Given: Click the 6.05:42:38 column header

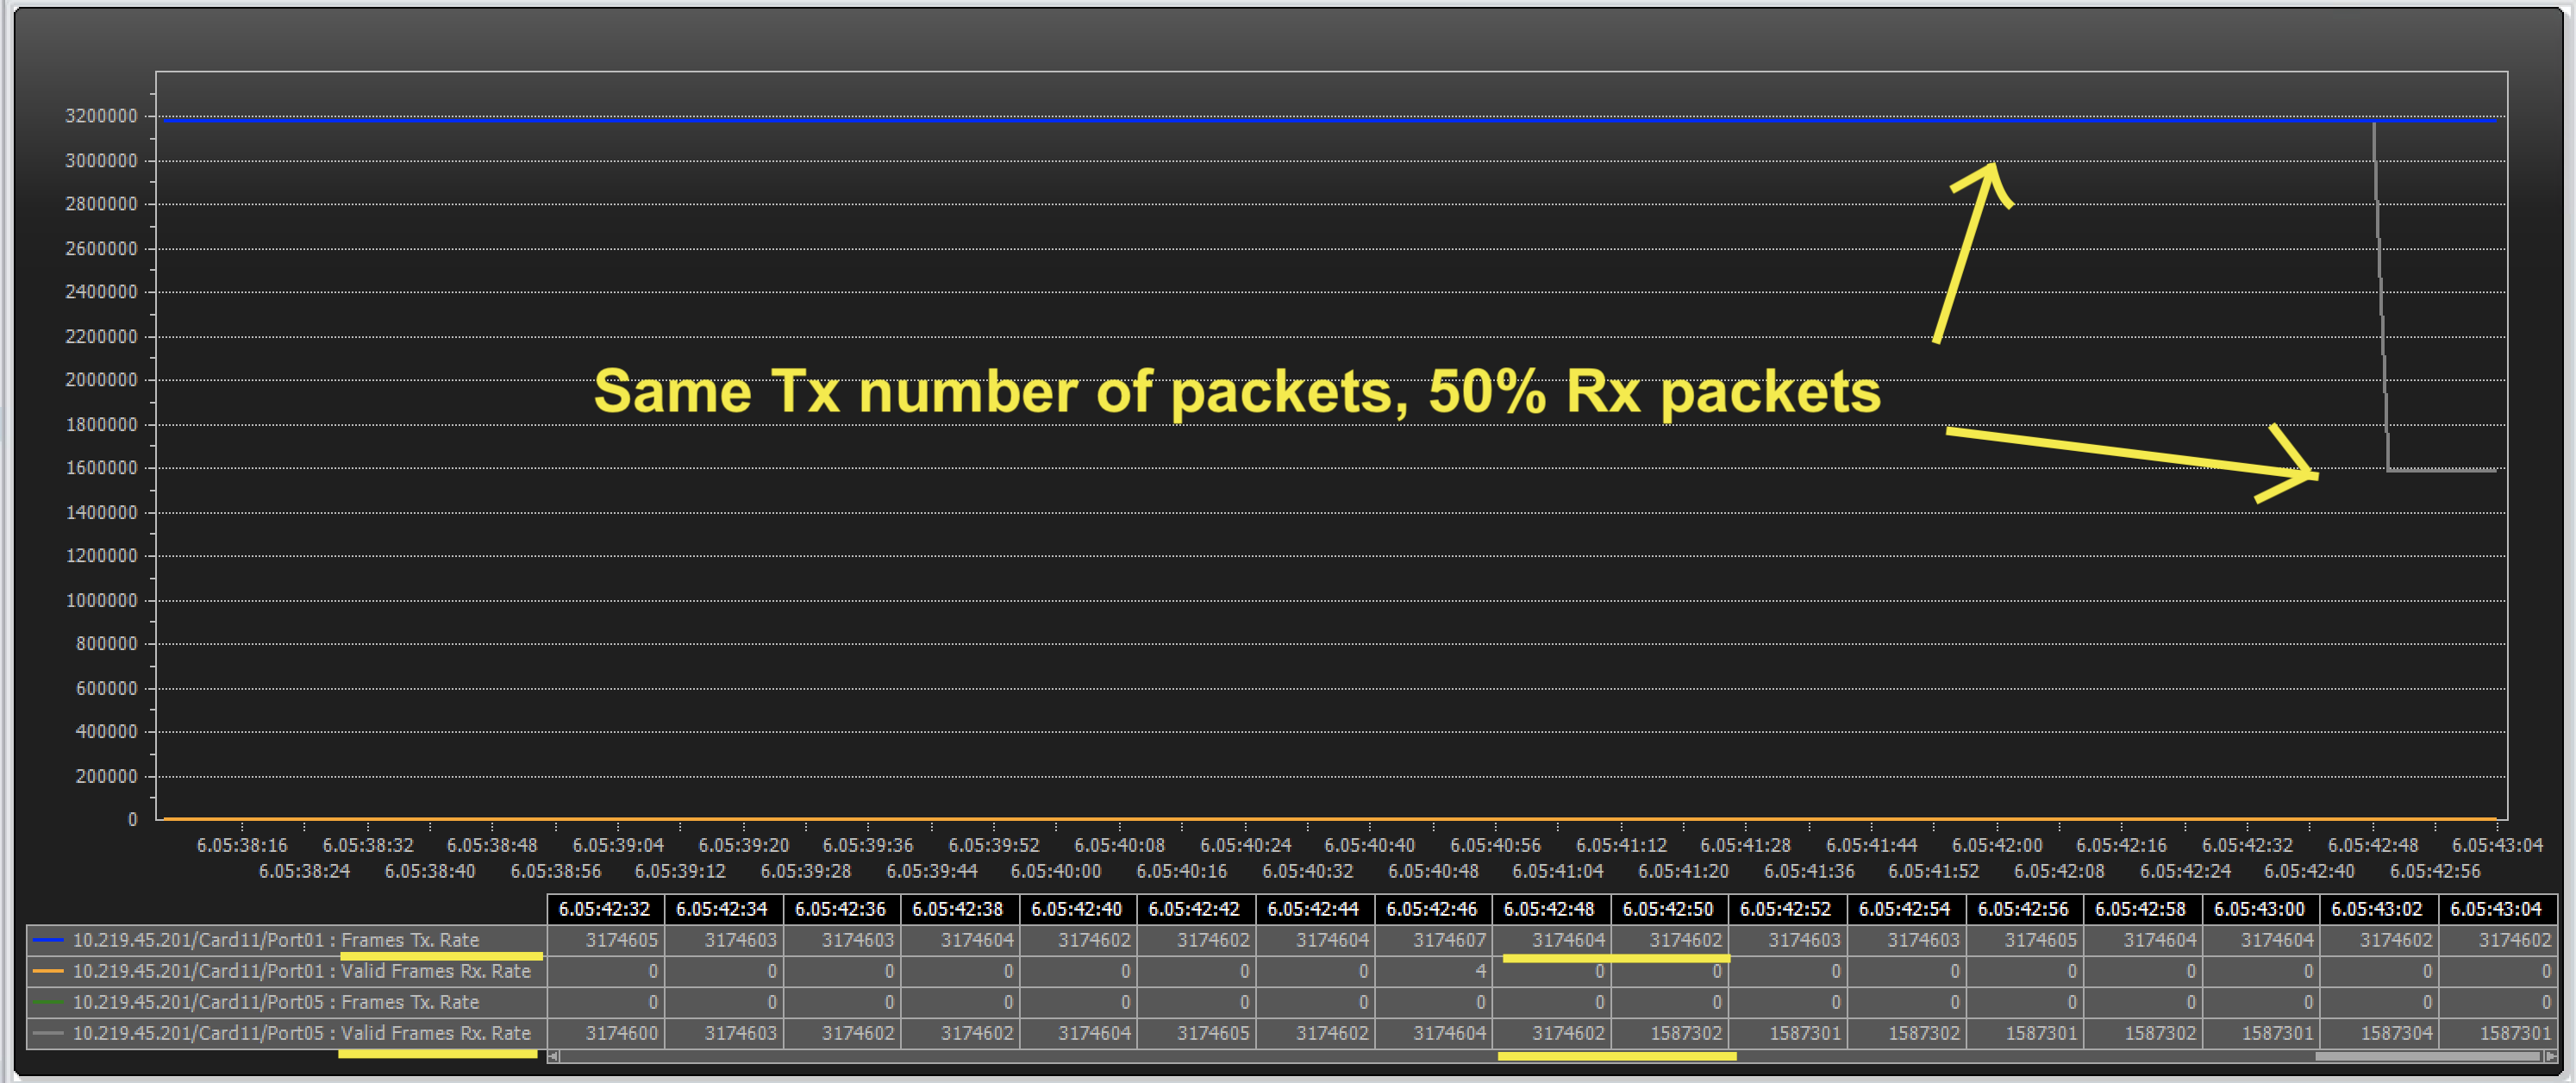Looking at the screenshot, I should click(959, 909).
